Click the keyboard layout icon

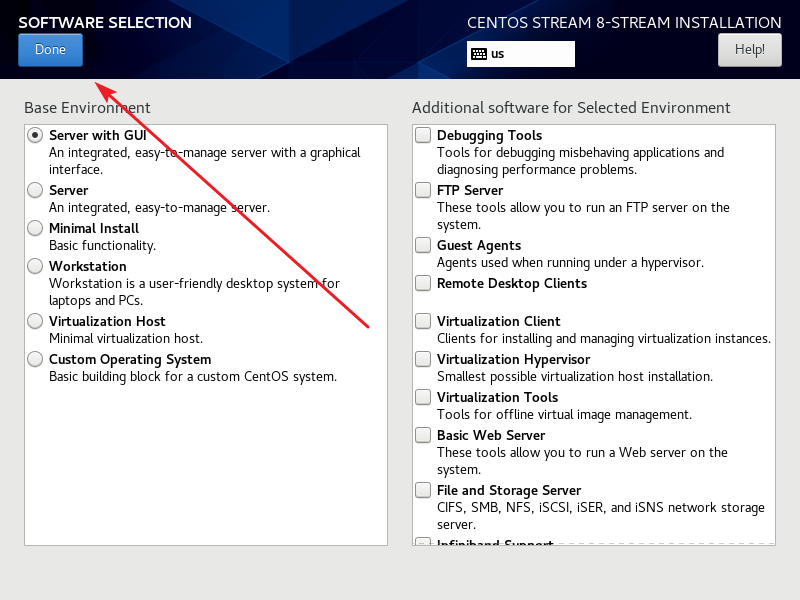click(x=479, y=54)
